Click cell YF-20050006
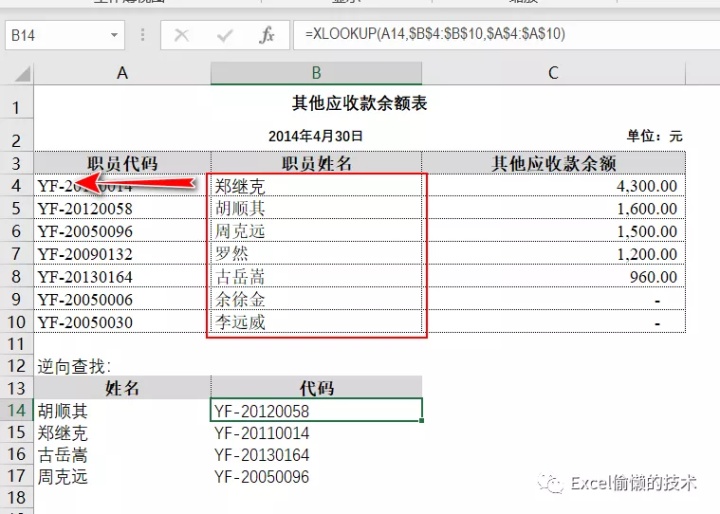The image size is (720, 514). (122, 299)
